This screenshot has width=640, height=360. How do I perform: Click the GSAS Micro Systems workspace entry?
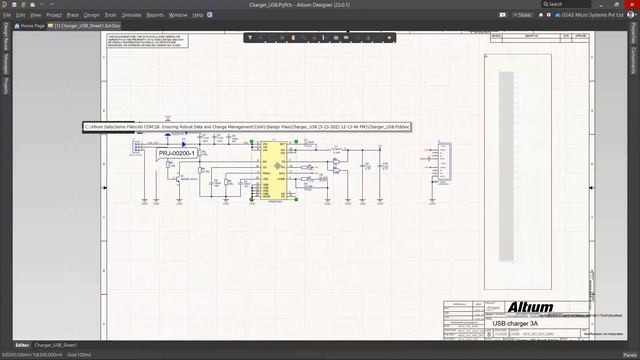coord(589,15)
